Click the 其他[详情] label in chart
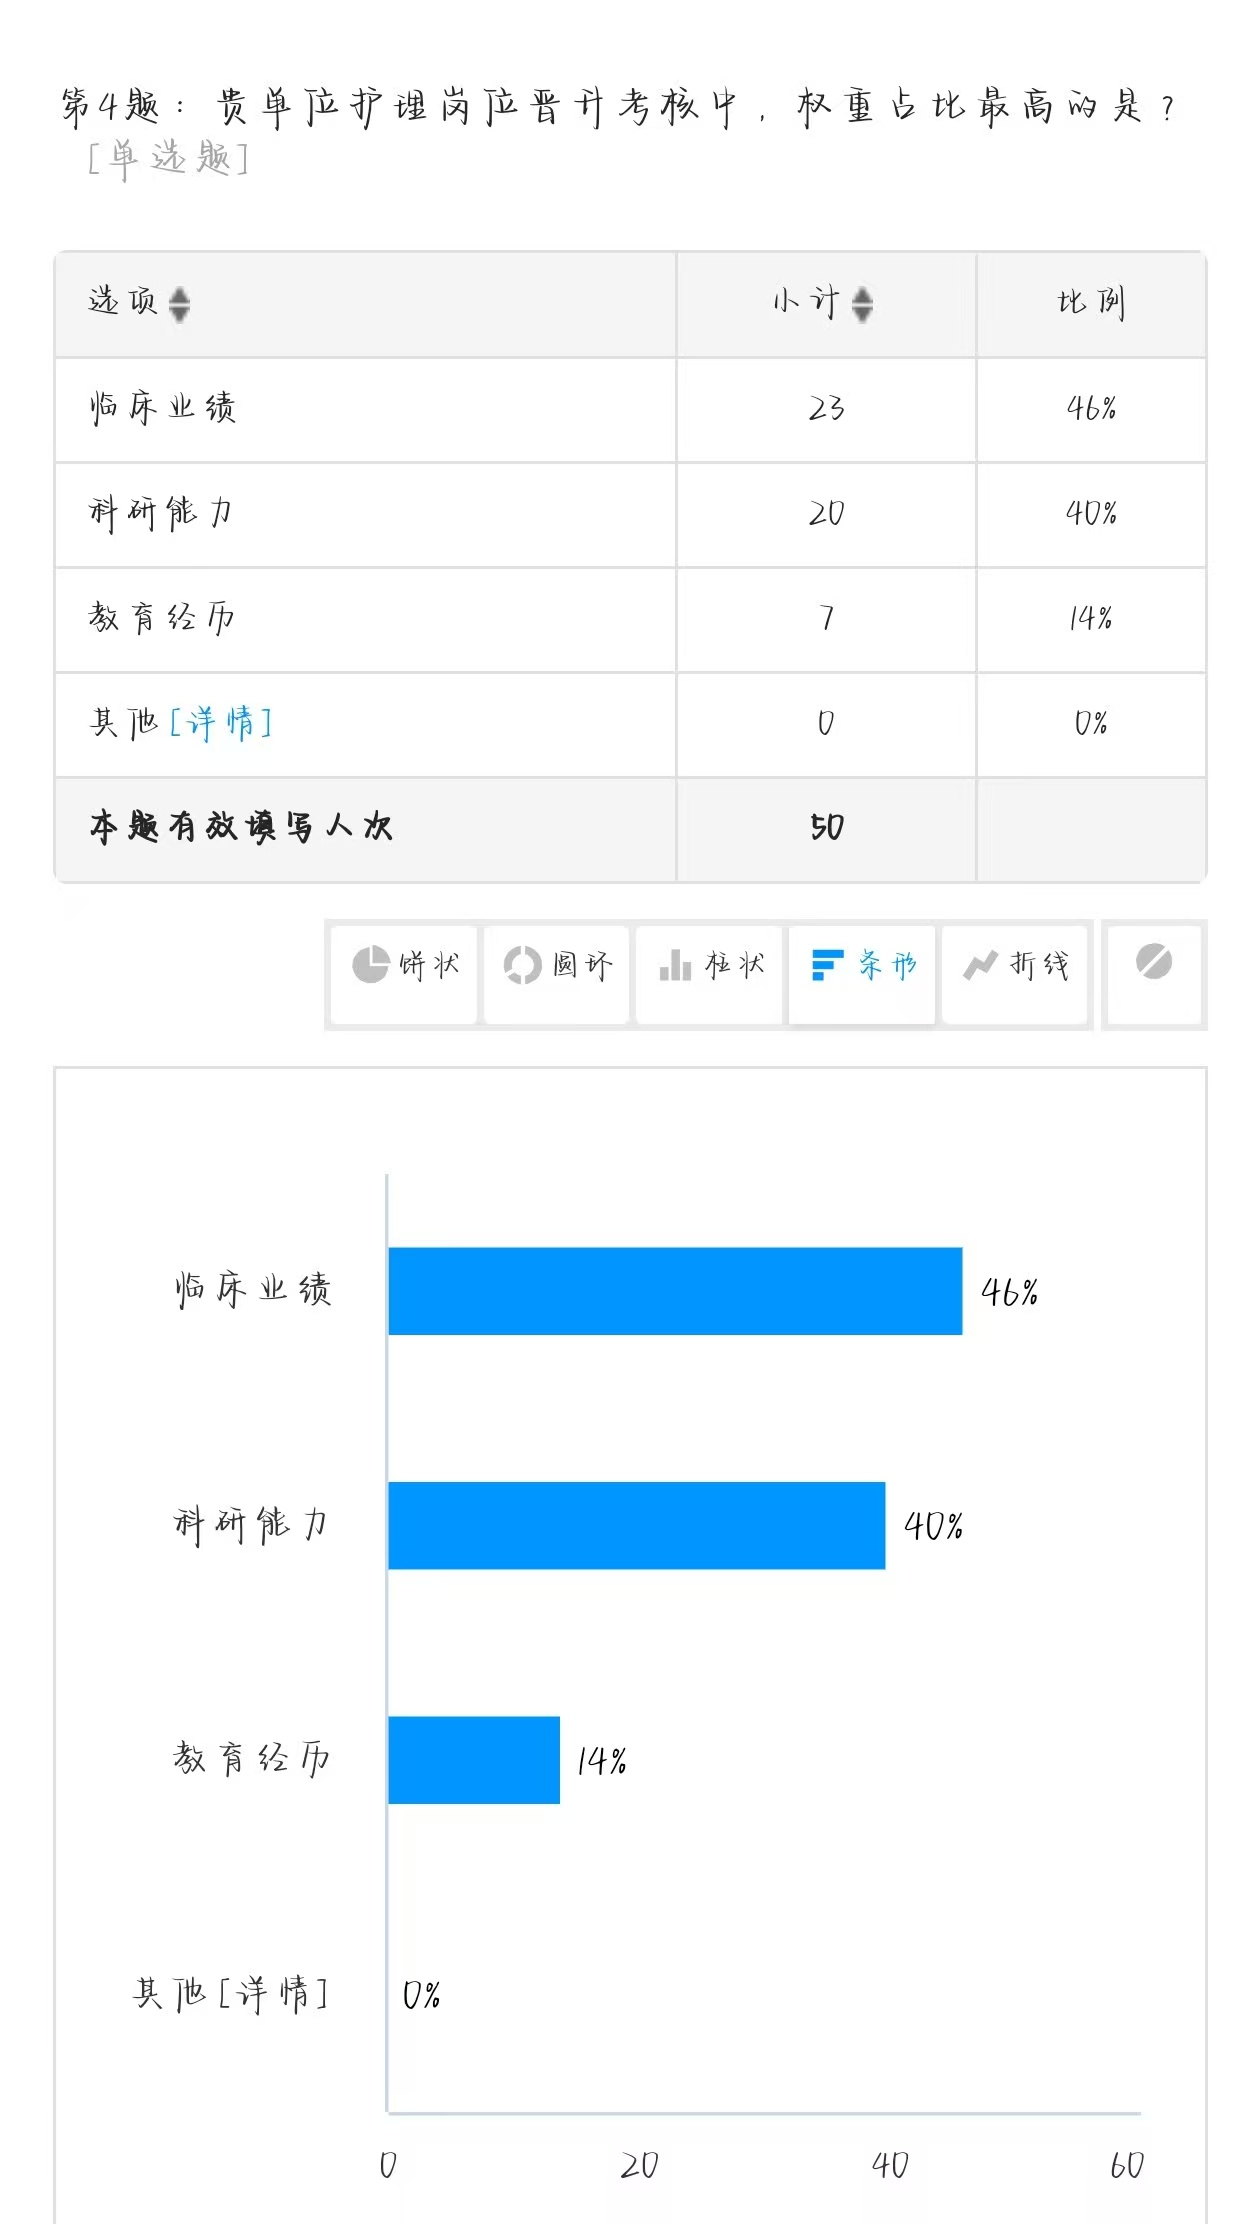The image size is (1260, 2224). tap(230, 1995)
